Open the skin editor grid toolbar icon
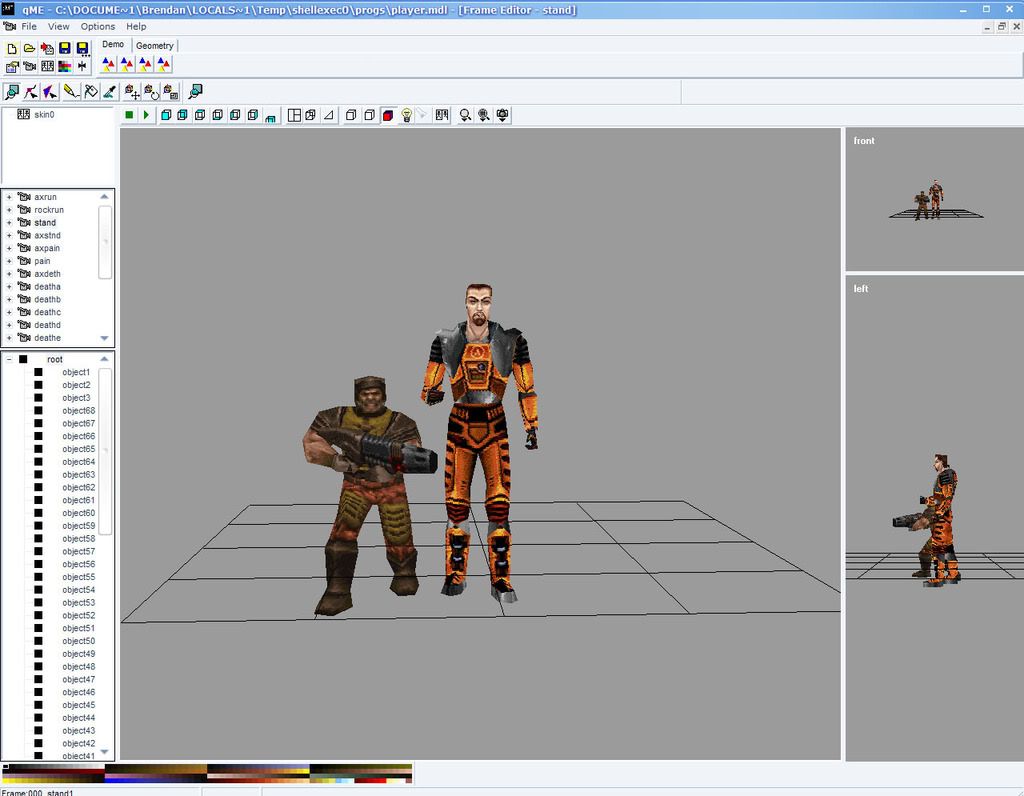Image resolution: width=1024 pixels, height=796 pixels. [x=47, y=67]
